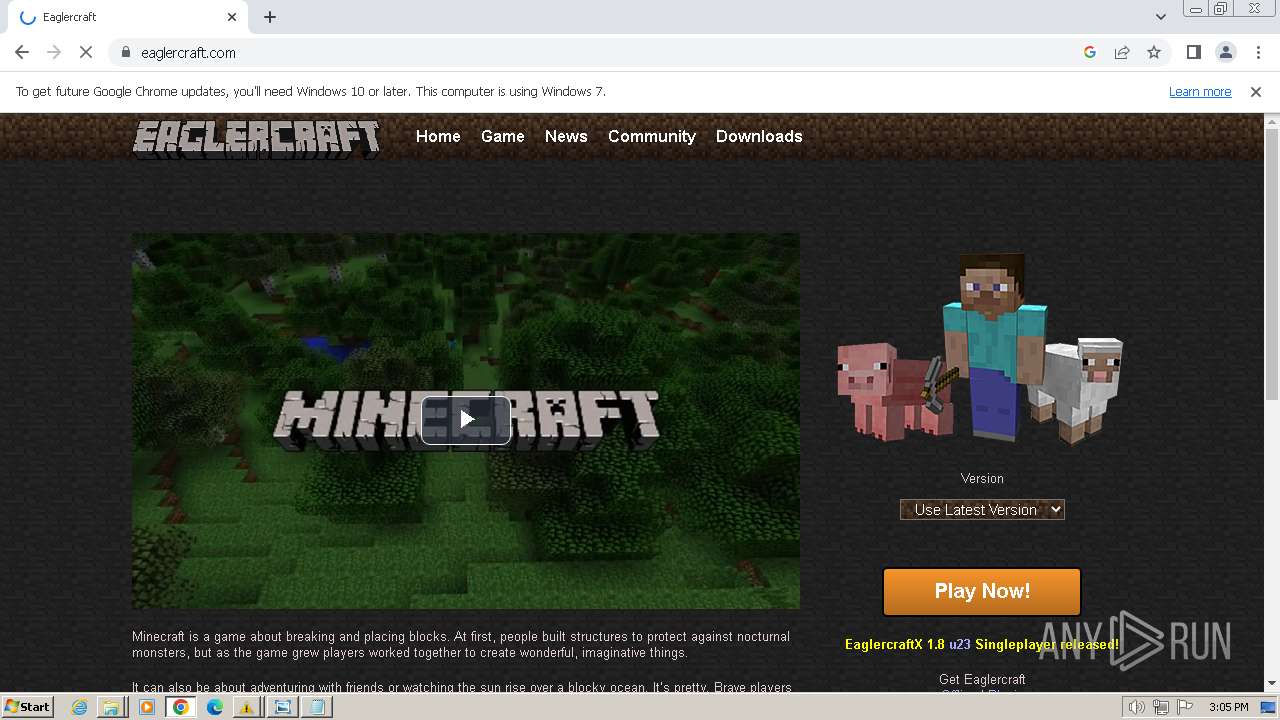Click the site lock icon in address bar
The image size is (1280, 720).
[125, 52]
